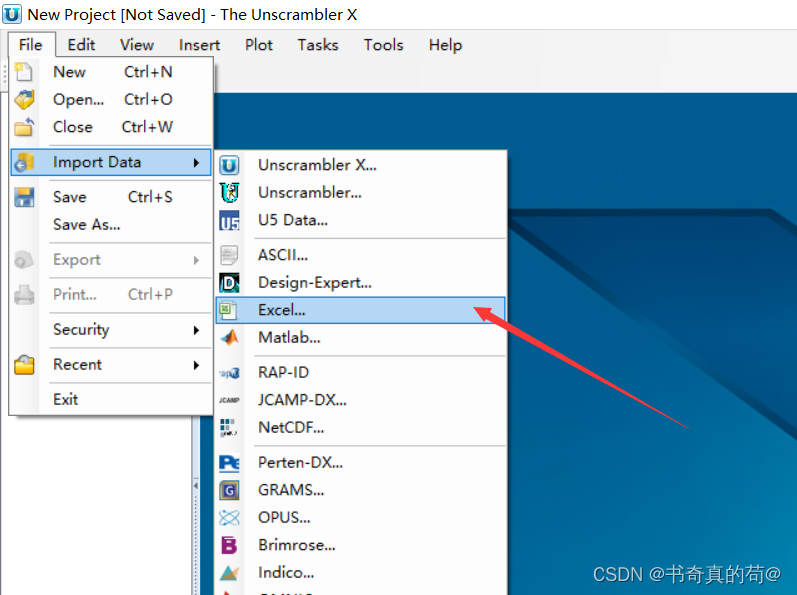Click the Unscrambler X blue U icon
Image resolution: width=797 pixels, height=595 pixels.
point(229,165)
